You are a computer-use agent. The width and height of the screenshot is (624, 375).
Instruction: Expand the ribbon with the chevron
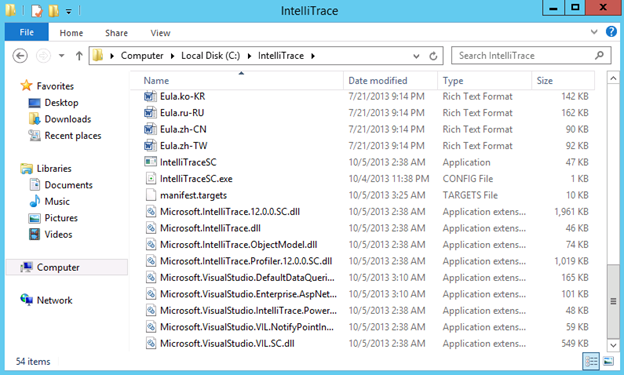(594, 32)
